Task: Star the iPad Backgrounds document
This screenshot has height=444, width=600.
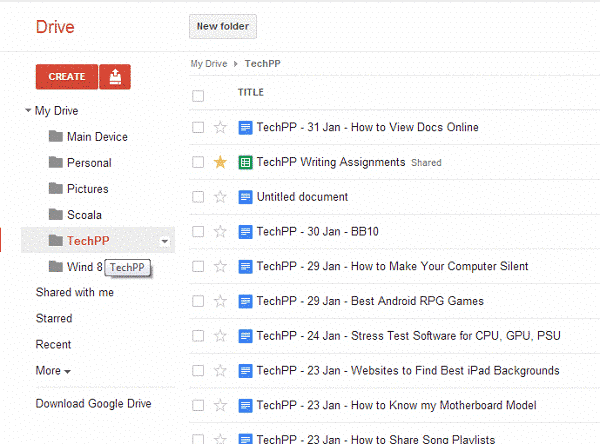Action: pos(220,371)
